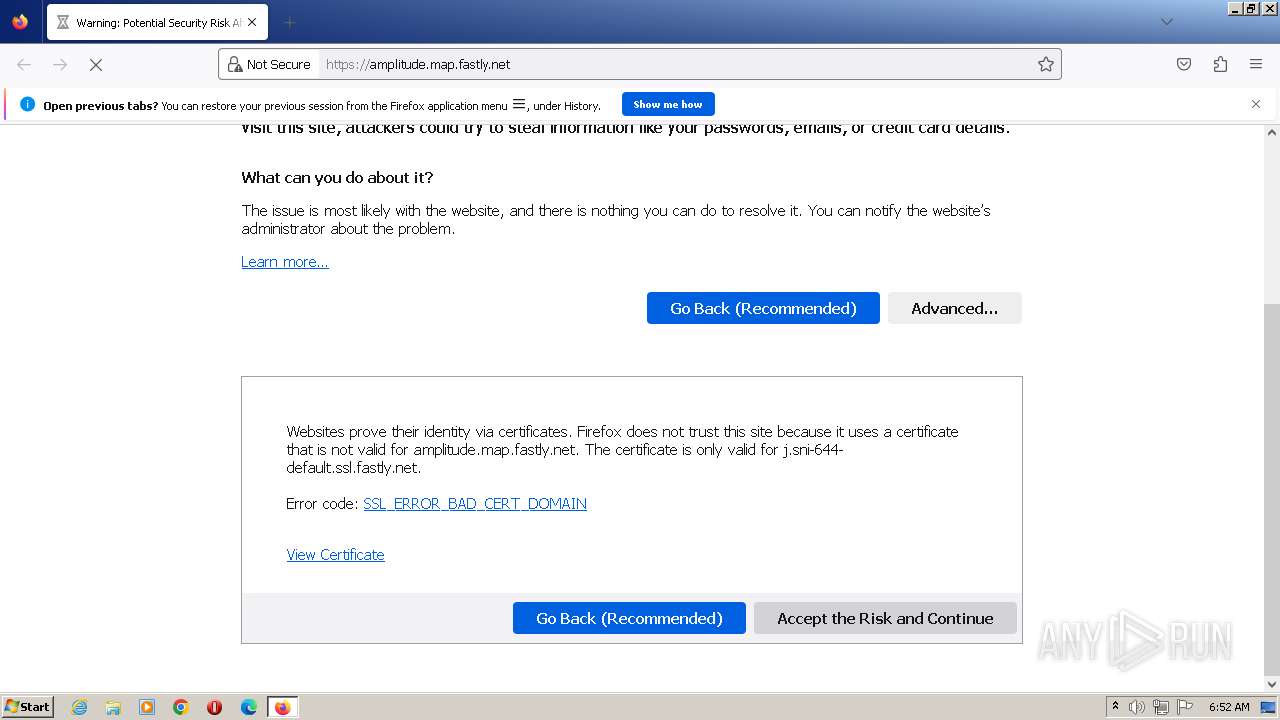This screenshot has height=720, width=1280.
Task: Launch Internet Explorer from taskbar
Action: 79,707
